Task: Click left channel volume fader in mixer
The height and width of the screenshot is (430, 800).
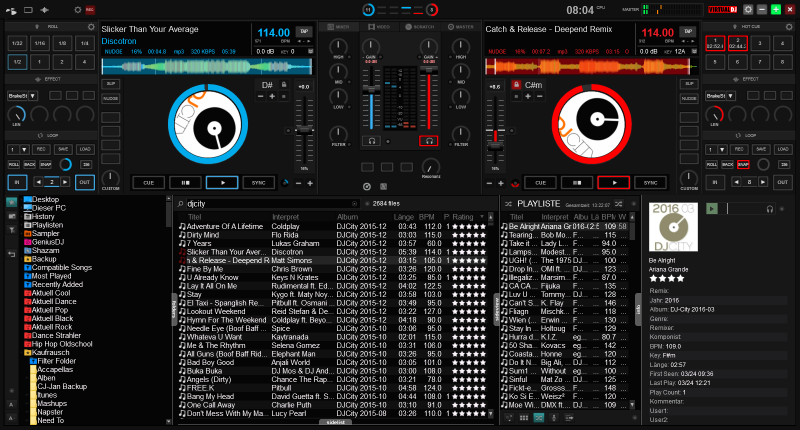Action: pos(371,89)
